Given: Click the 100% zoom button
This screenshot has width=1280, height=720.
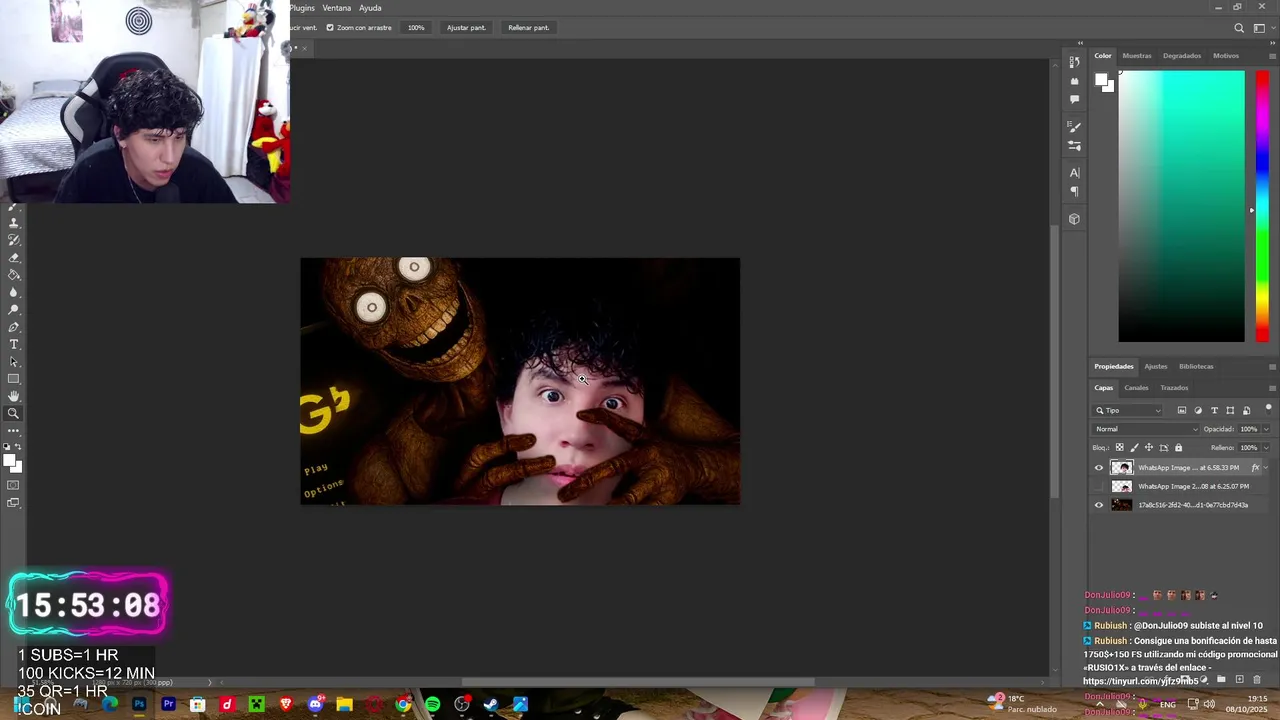Looking at the screenshot, I should click(x=416, y=28).
